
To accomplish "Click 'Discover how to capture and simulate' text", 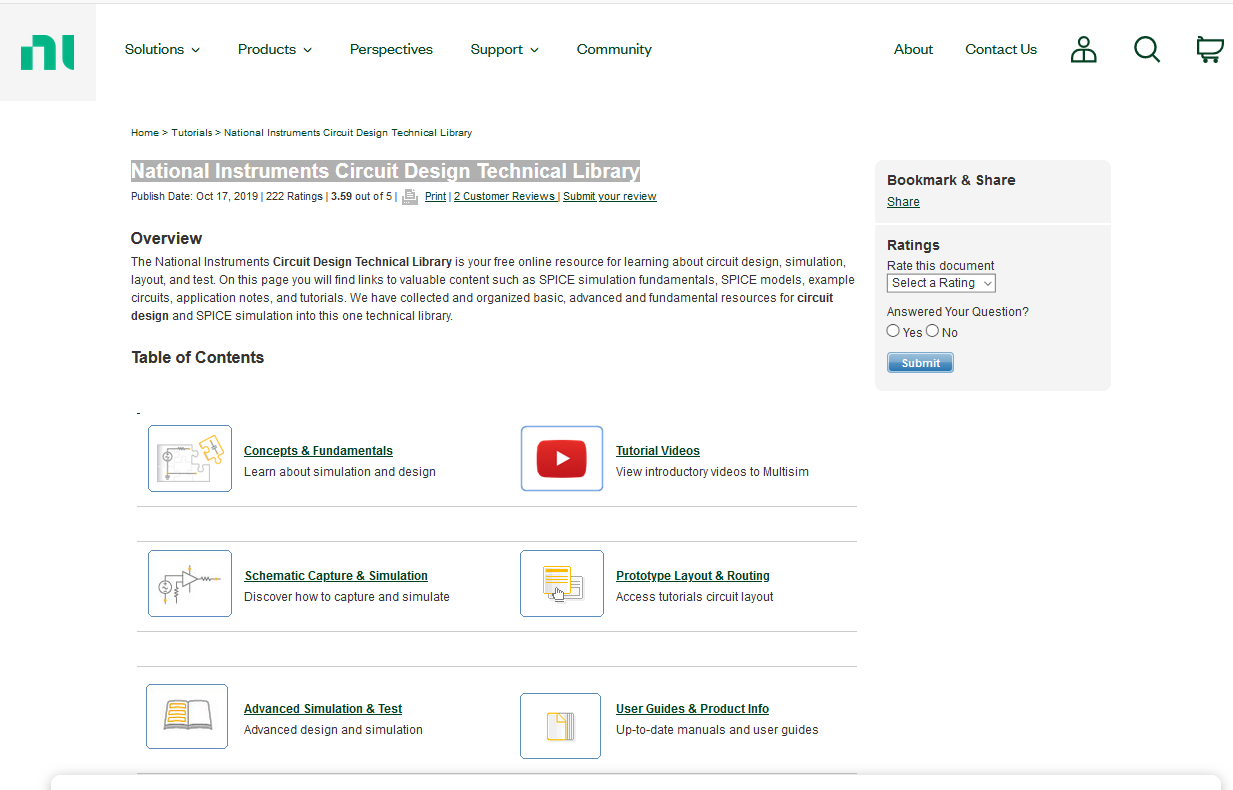I will pos(347,597).
